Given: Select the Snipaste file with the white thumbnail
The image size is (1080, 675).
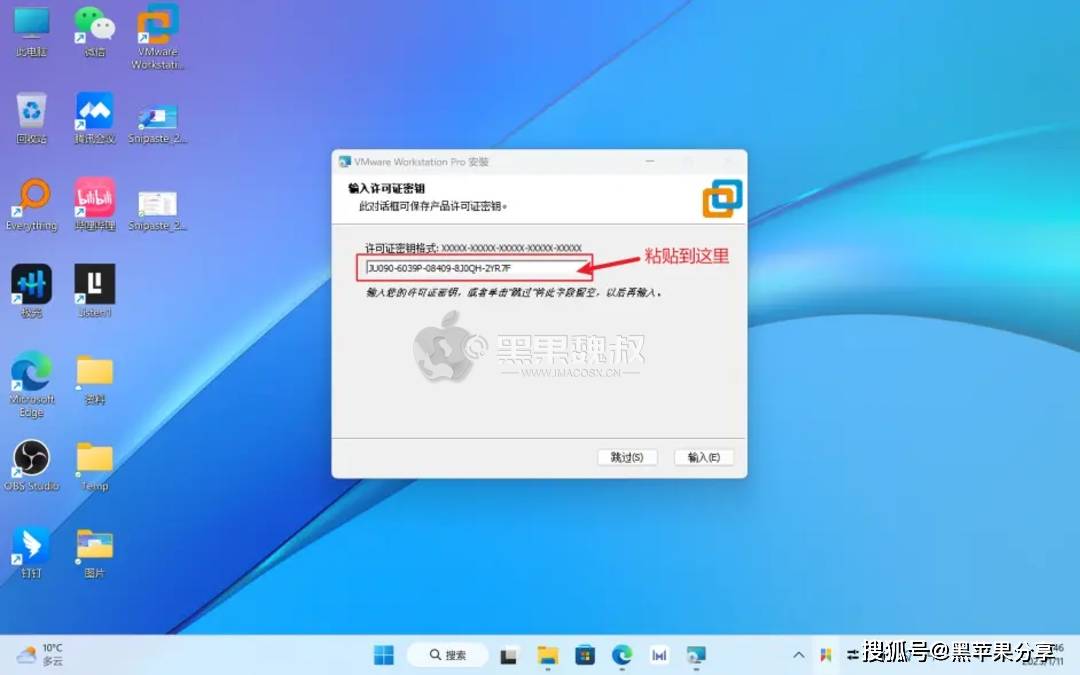Looking at the screenshot, I should (158, 210).
